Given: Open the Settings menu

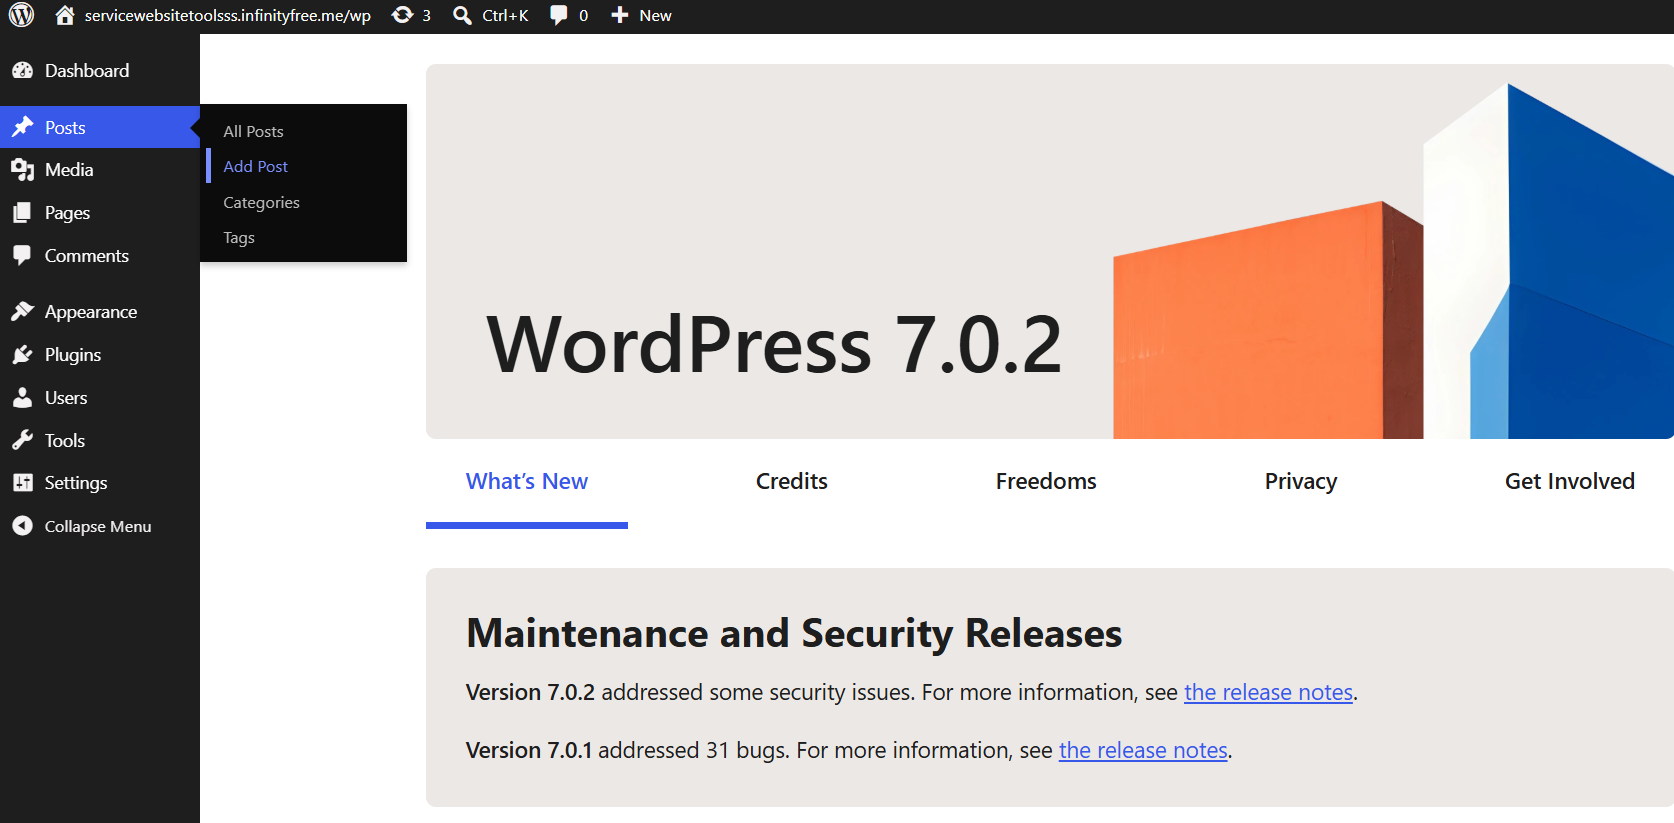Looking at the screenshot, I should point(100,483).
